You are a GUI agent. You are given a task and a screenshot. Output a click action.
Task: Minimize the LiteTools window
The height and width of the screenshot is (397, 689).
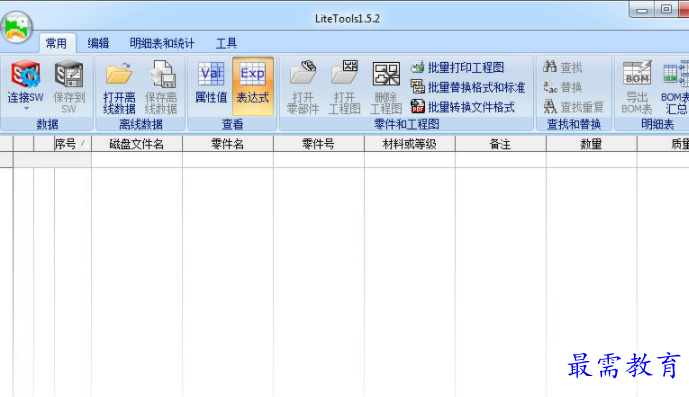pyautogui.click(x=642, y=10)
